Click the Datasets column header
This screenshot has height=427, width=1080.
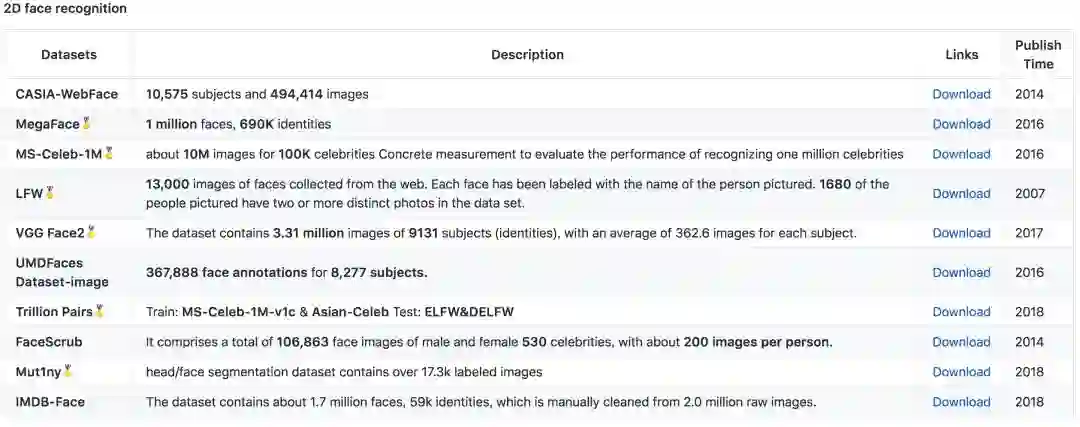coord(69,54)
